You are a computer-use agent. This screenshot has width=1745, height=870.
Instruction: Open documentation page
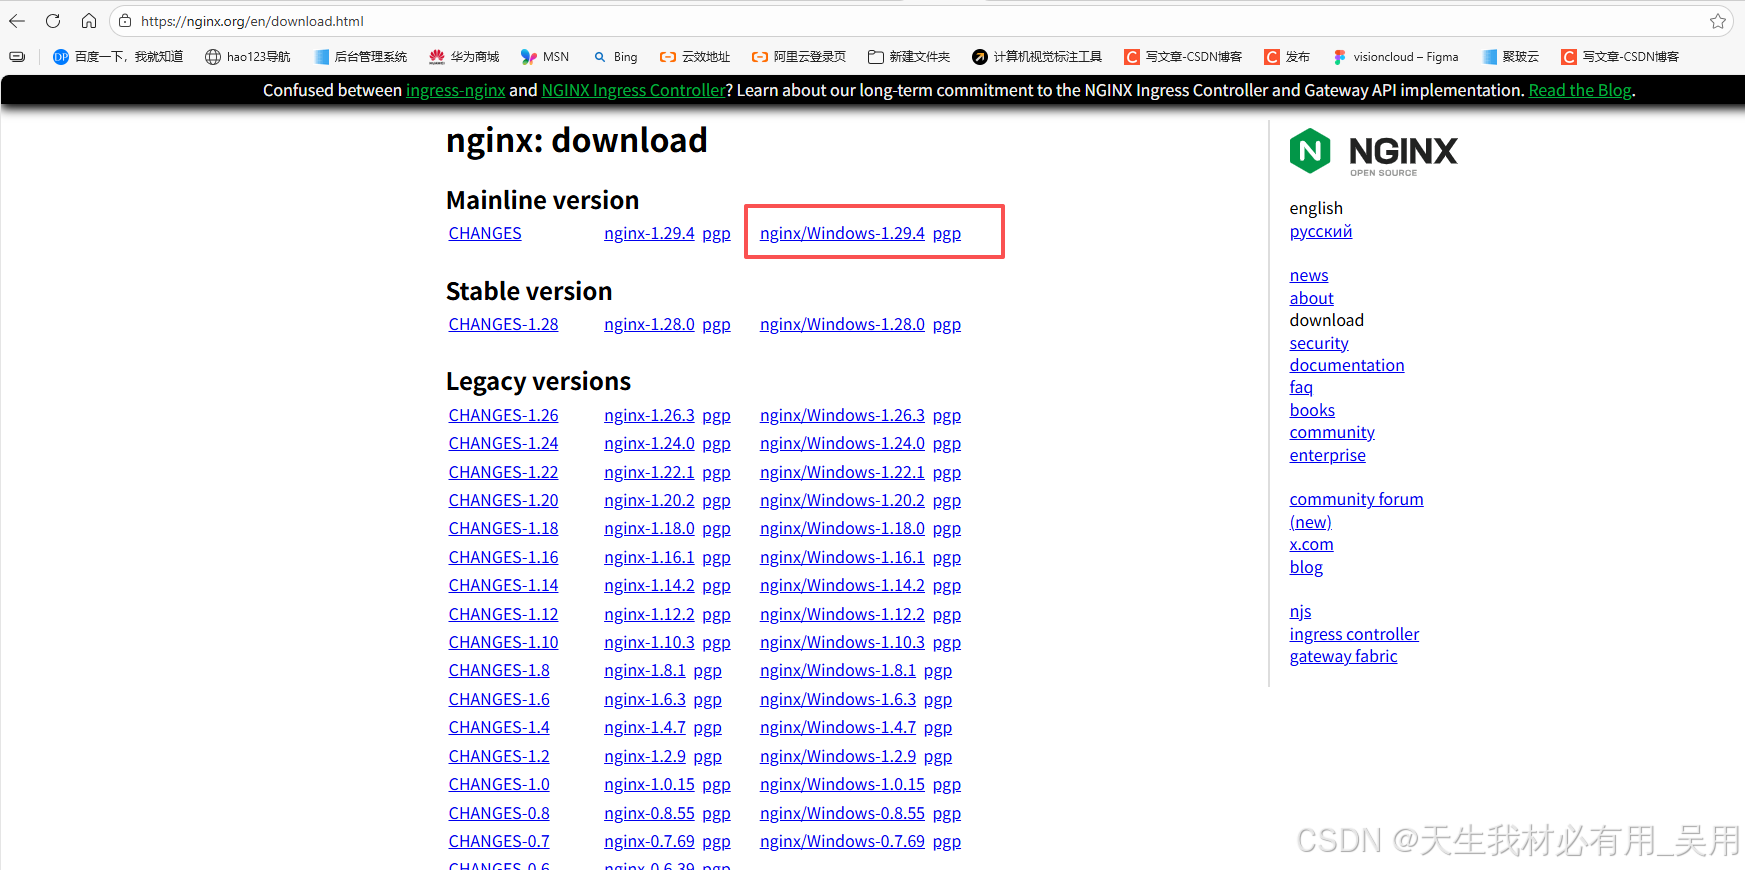[x=1347, y=365]
